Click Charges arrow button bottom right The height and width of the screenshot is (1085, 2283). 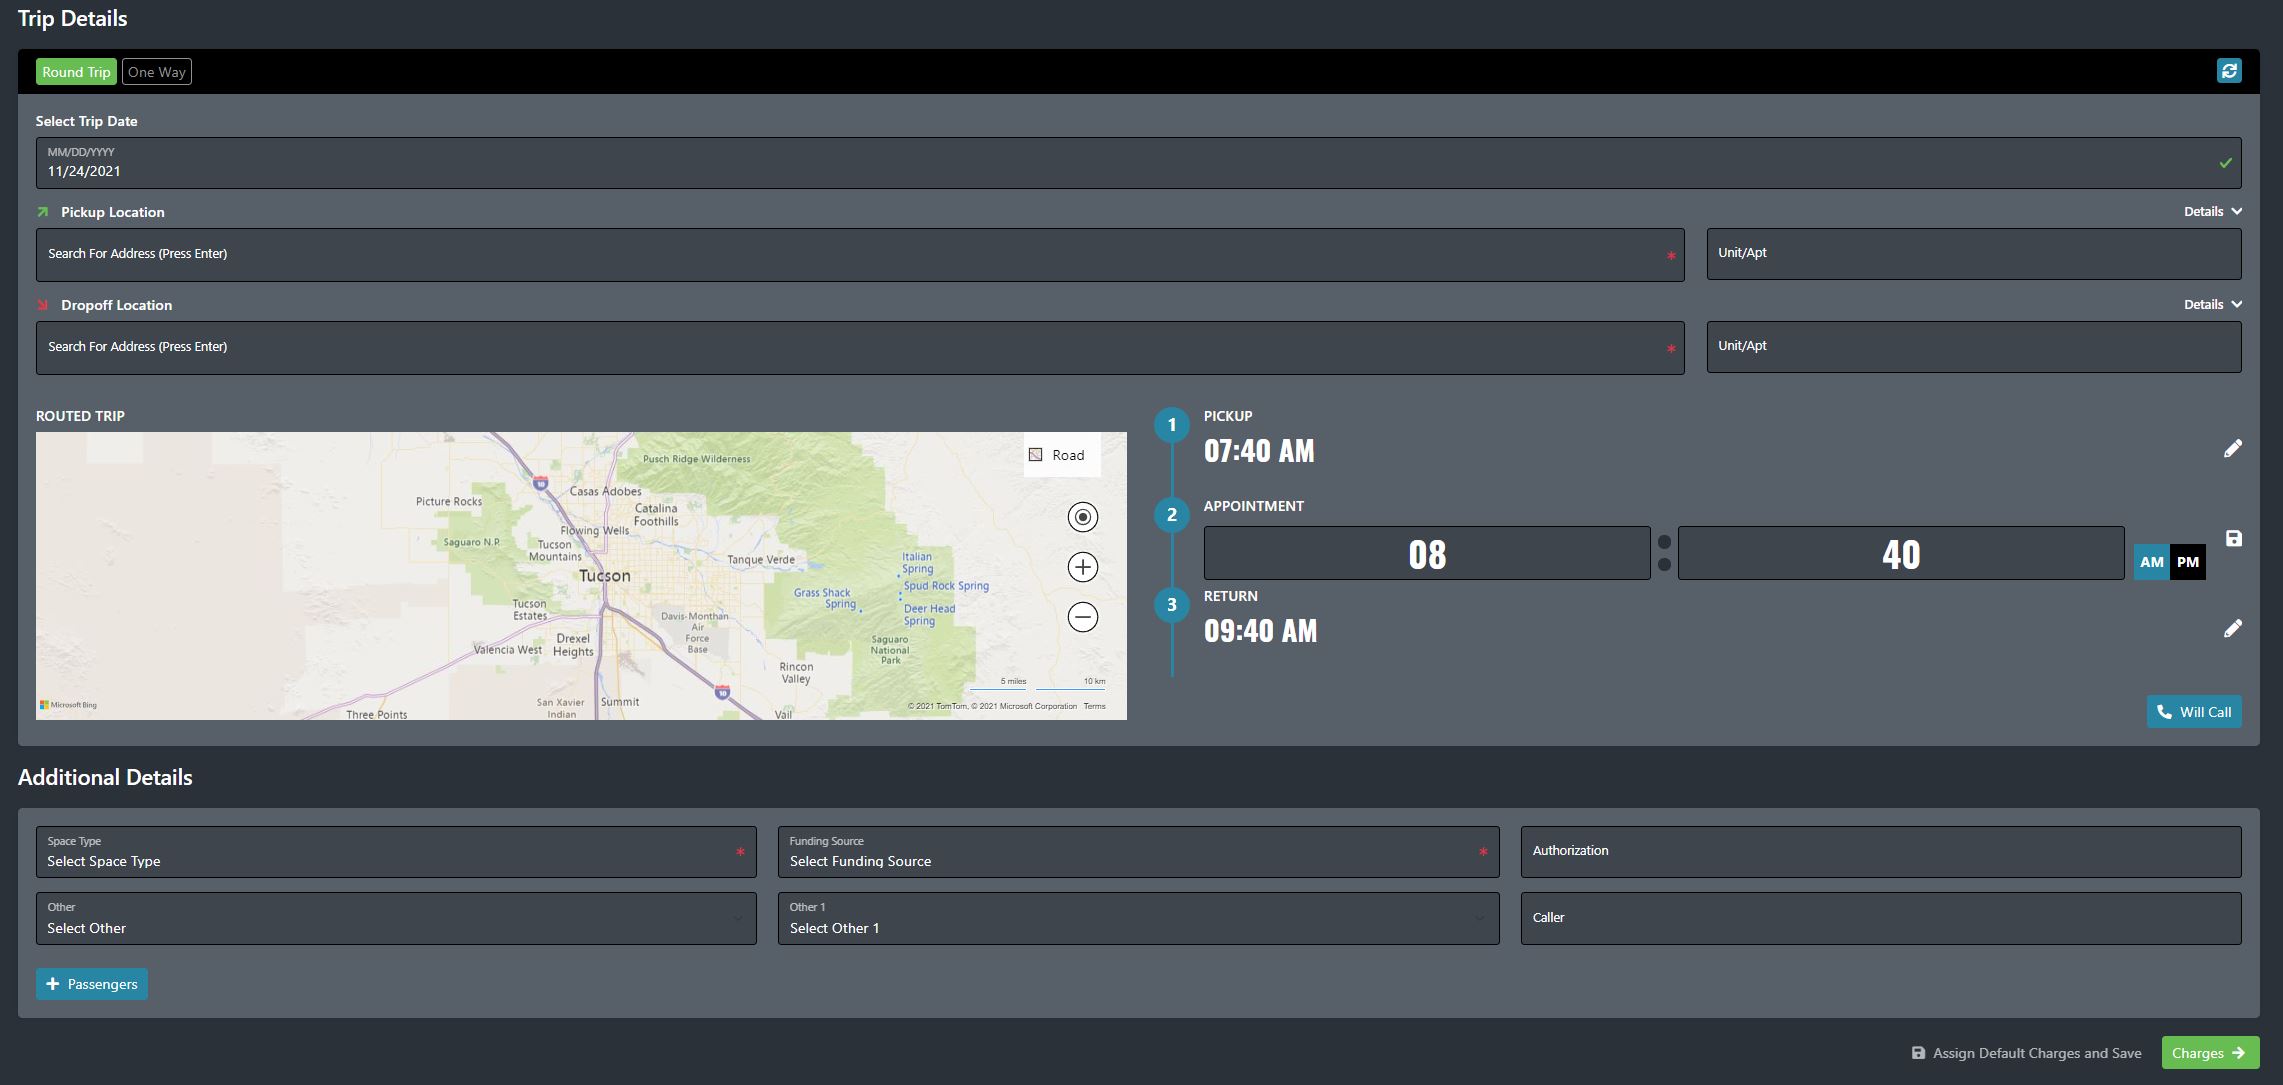pos(2209,1052)
